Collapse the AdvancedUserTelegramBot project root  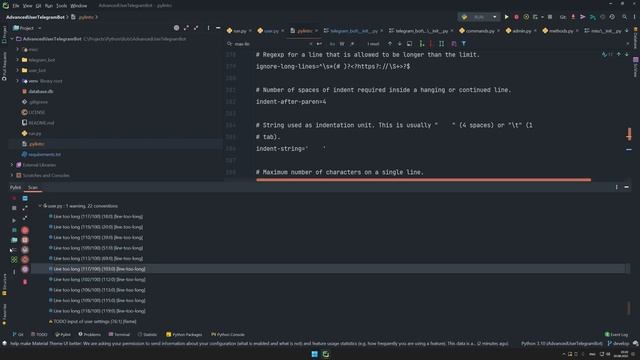coord(12,39)
